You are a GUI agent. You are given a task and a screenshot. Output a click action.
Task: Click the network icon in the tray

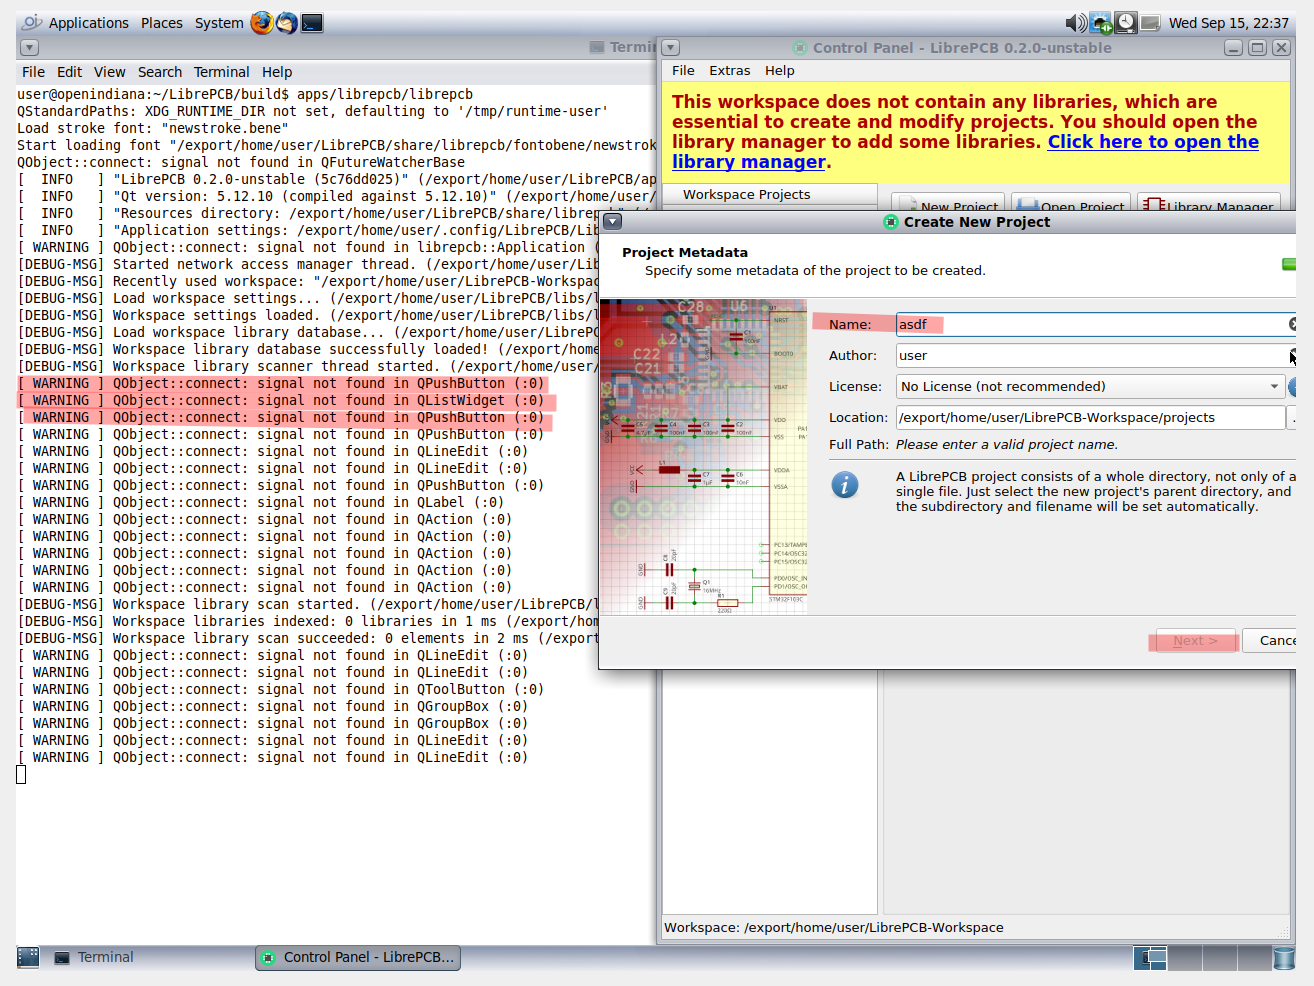pos(1100,22)
